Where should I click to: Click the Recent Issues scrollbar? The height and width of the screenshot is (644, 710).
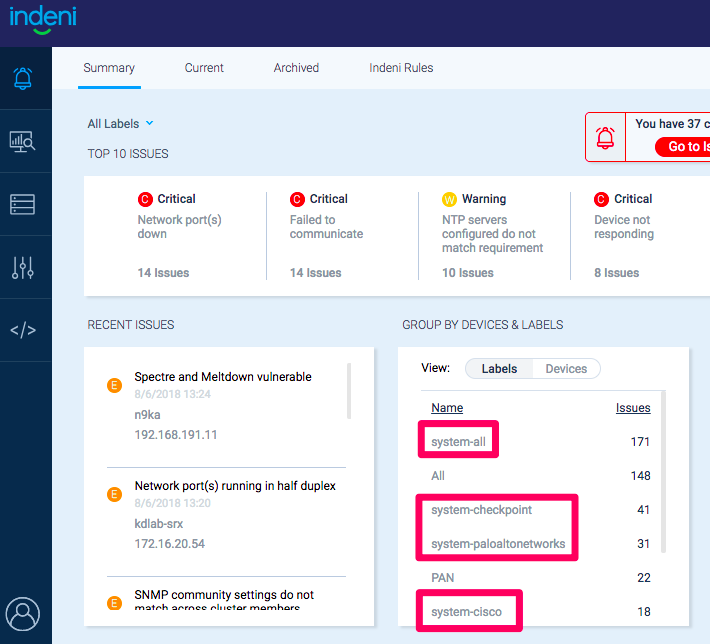[349, 391]
